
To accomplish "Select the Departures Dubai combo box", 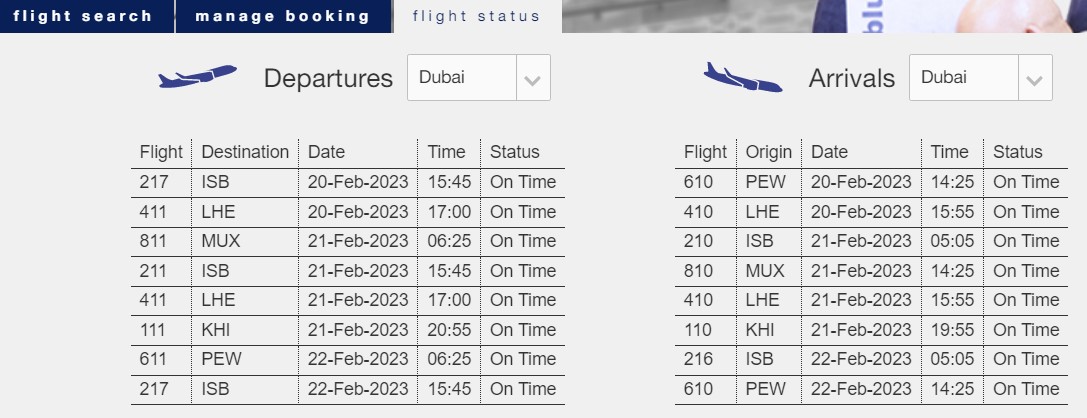I will point(479,78).
